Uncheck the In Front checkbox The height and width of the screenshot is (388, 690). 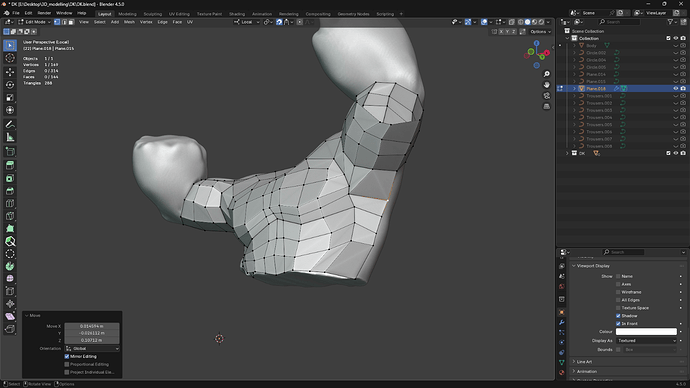pyautogui.click(x=618, y=324)
